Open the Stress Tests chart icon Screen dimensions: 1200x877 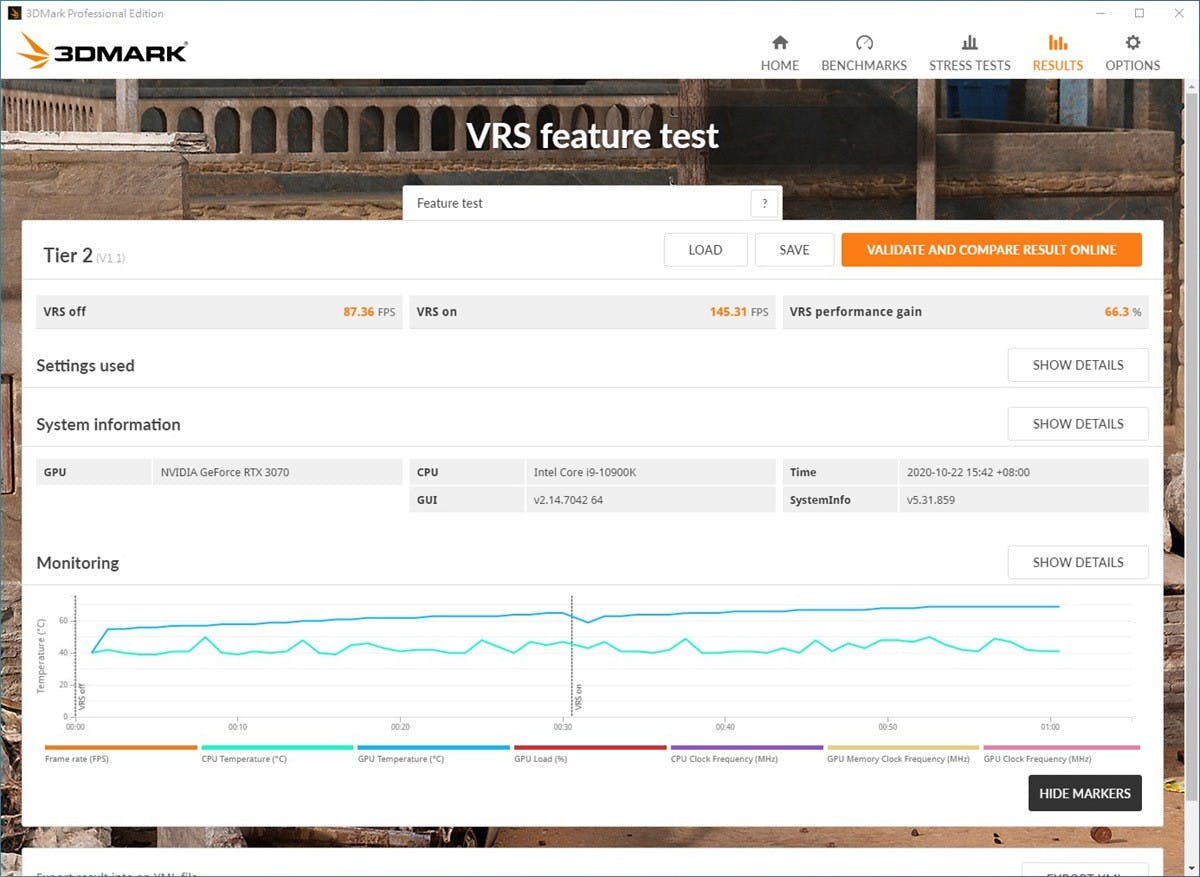[x=969, y=42]
